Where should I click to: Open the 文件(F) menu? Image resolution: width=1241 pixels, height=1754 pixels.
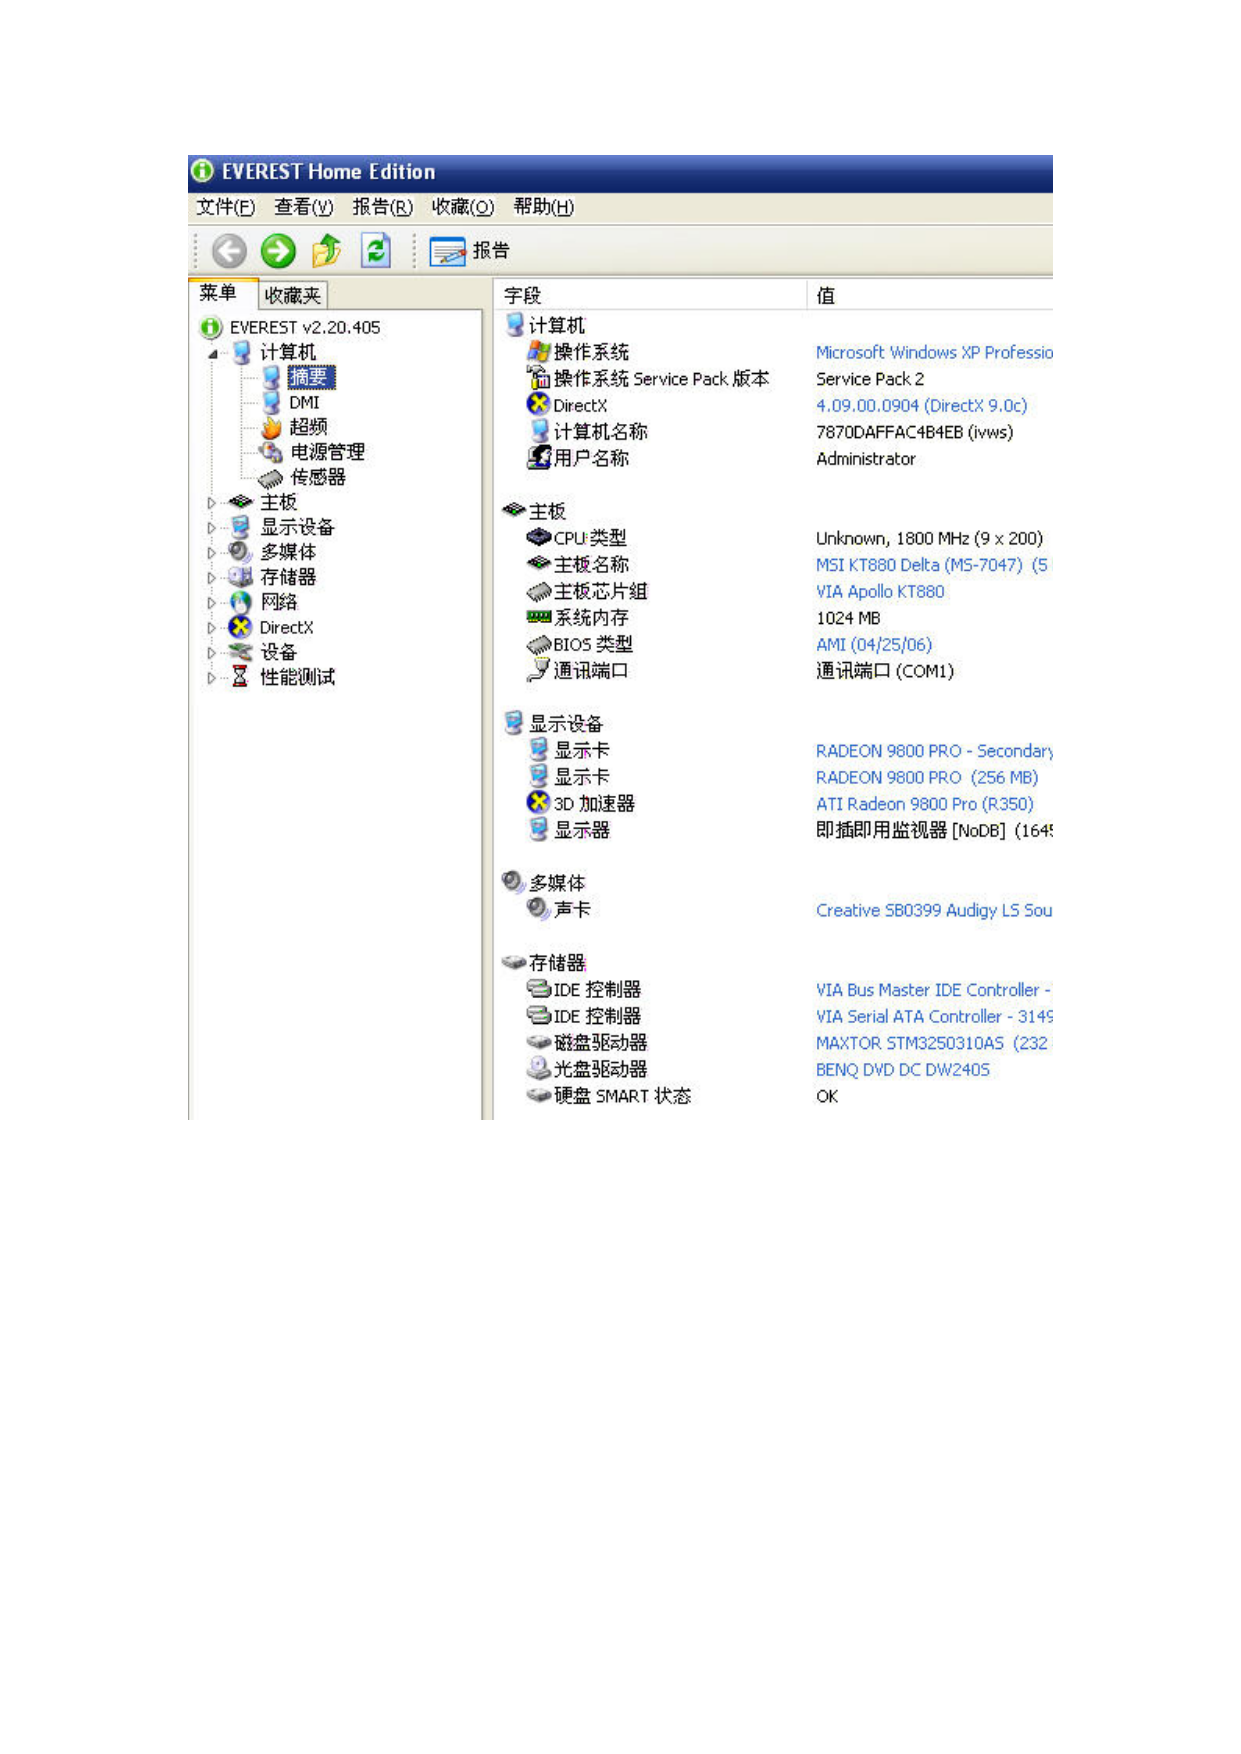click(226, 207)
